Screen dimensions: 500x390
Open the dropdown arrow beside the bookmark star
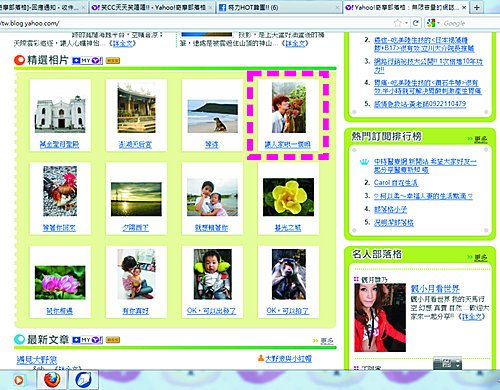406,23
